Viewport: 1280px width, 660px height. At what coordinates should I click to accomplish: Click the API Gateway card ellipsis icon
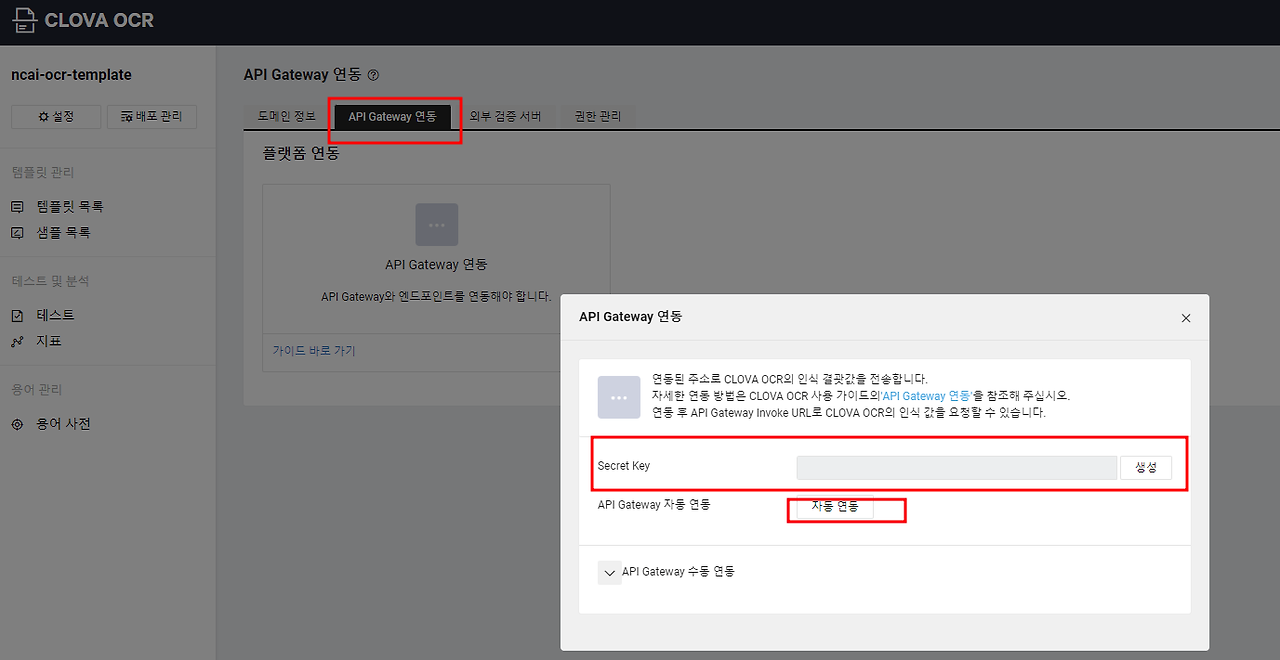point(437,225)
